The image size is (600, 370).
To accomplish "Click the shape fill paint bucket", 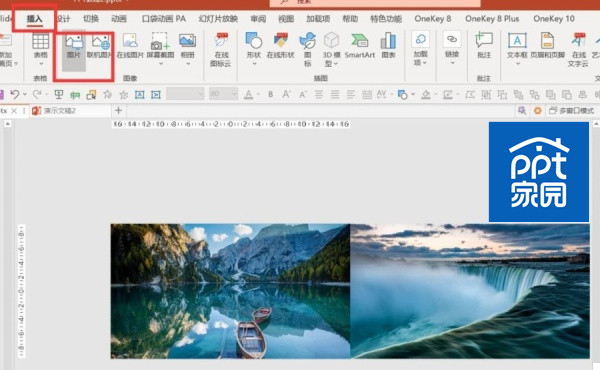I will point(426,94).
